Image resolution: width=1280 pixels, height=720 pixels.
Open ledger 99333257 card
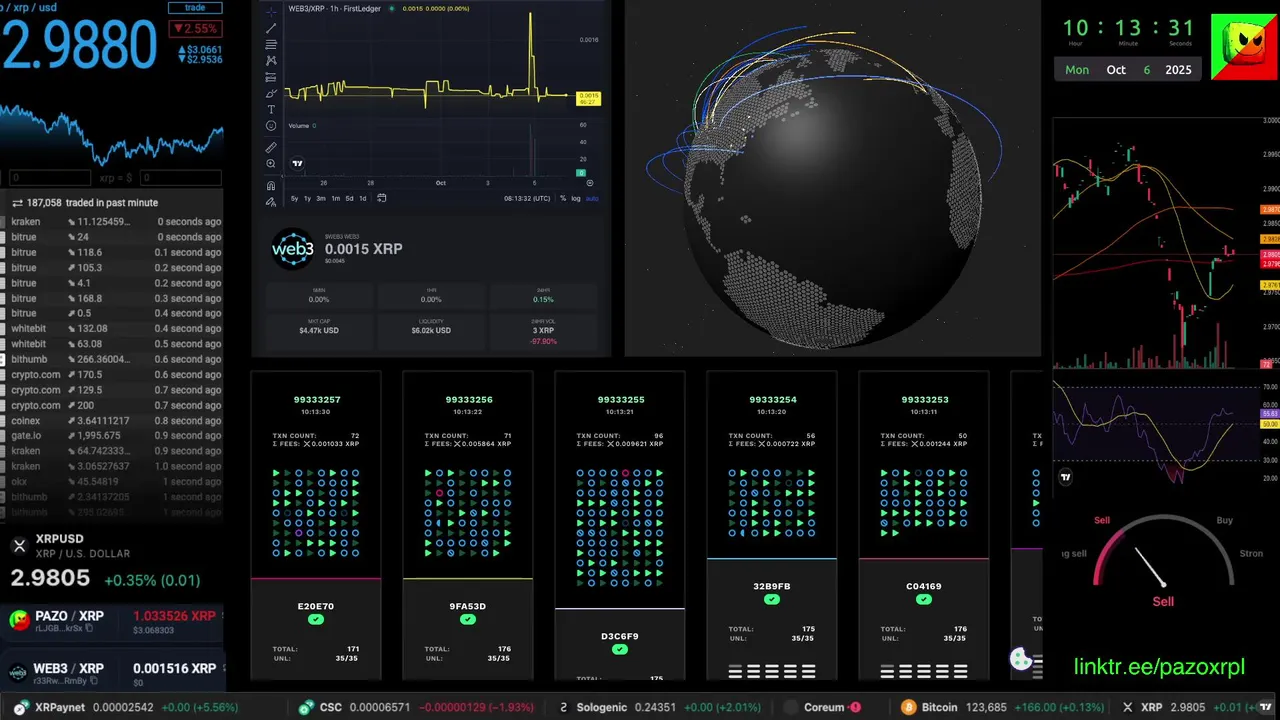pos(316,525)
